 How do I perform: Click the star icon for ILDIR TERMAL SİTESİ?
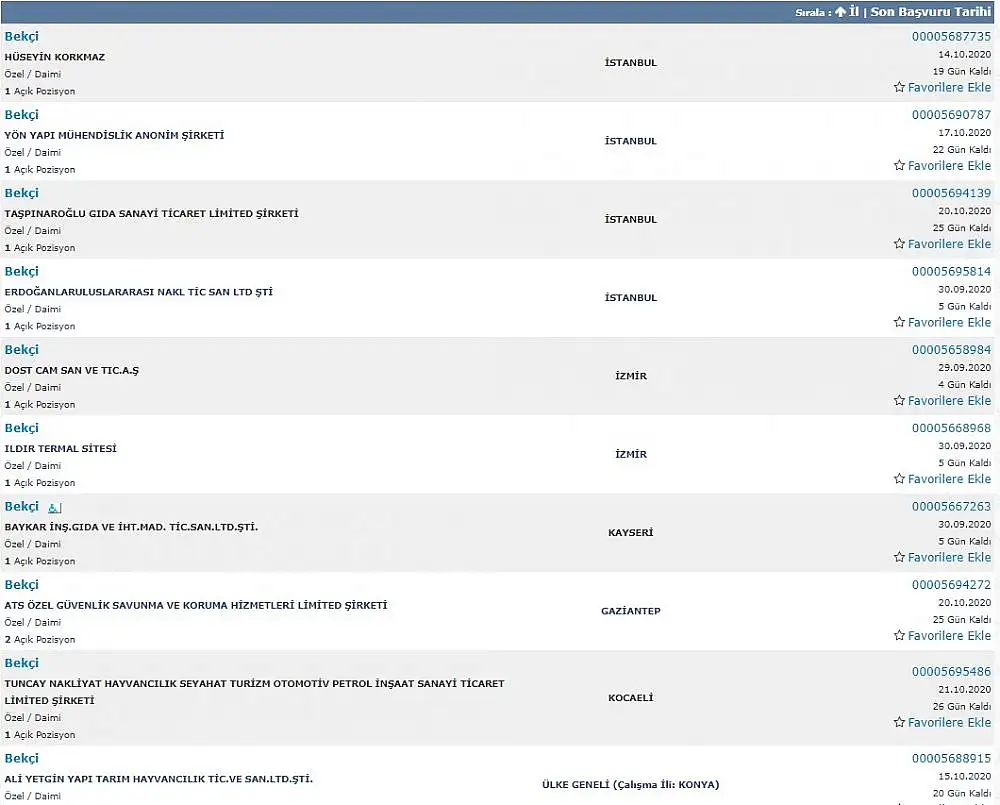pos(899,479)
